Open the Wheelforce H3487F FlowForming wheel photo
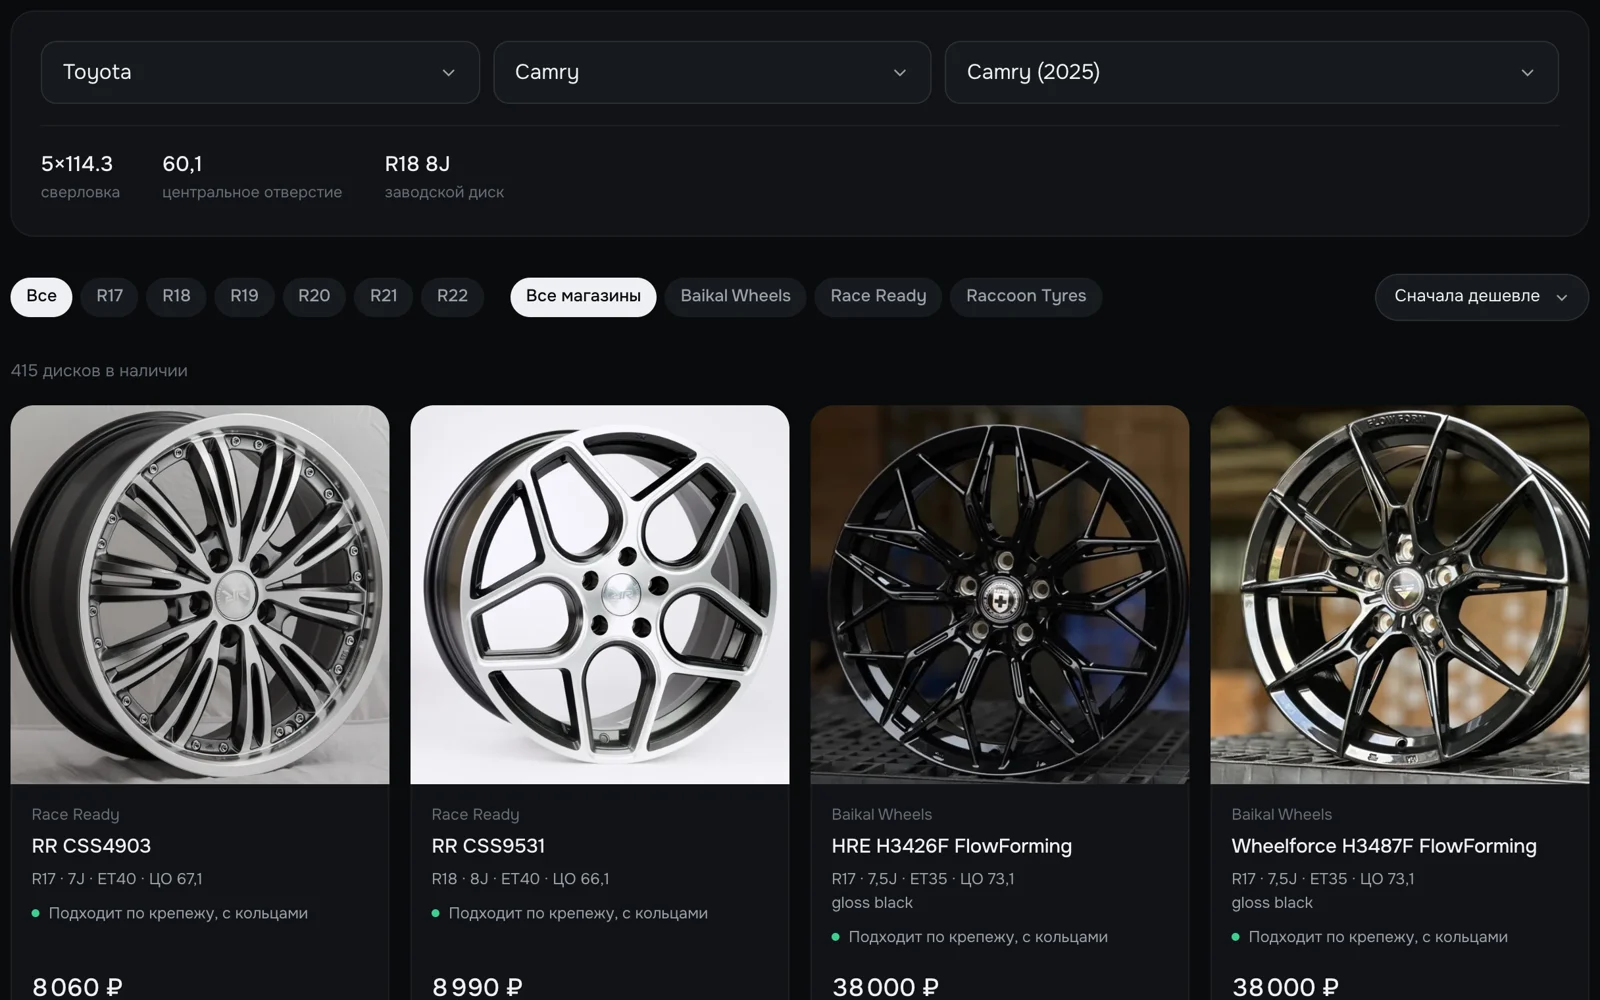Screen dimensions: 1600x1000 tap(1400, 594)
